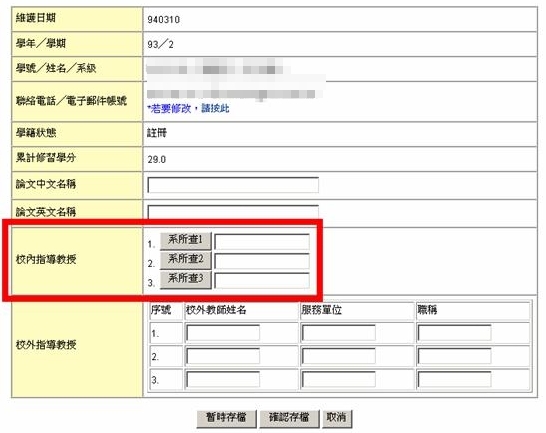Click row 3 職稱 field
Viewport: 546px width, 433px height.
pos(454,379)
